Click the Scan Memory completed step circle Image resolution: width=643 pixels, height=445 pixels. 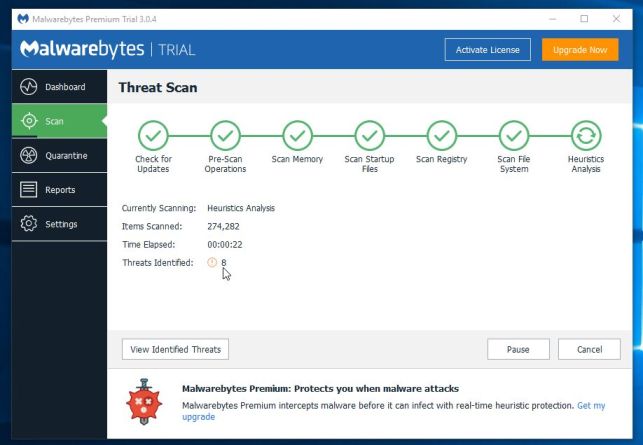tap(297, 135)
